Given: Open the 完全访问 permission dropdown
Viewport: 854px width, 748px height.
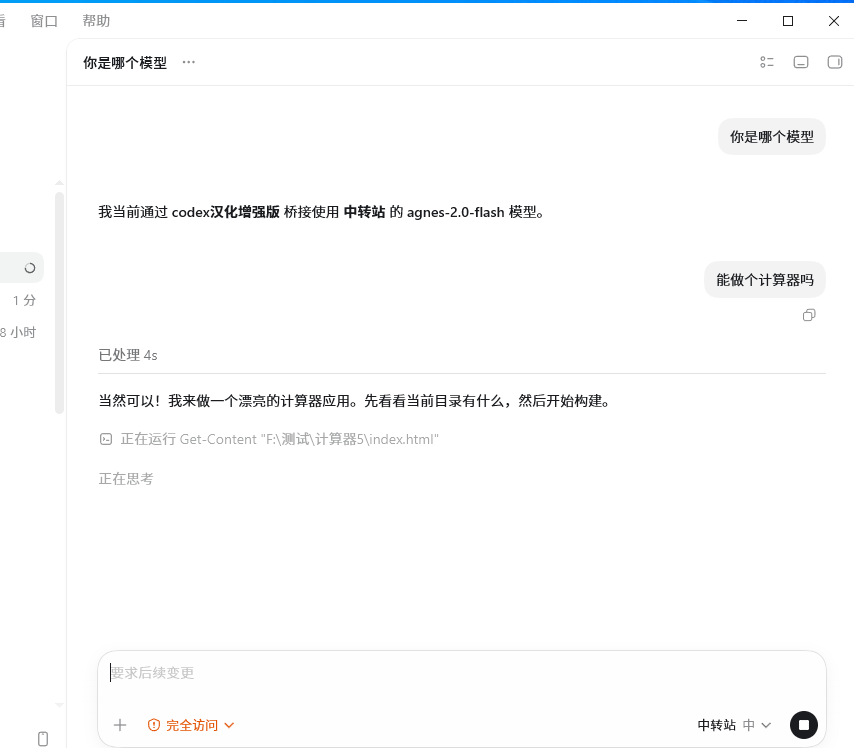Looking at the screenshot, I should 191,725.
